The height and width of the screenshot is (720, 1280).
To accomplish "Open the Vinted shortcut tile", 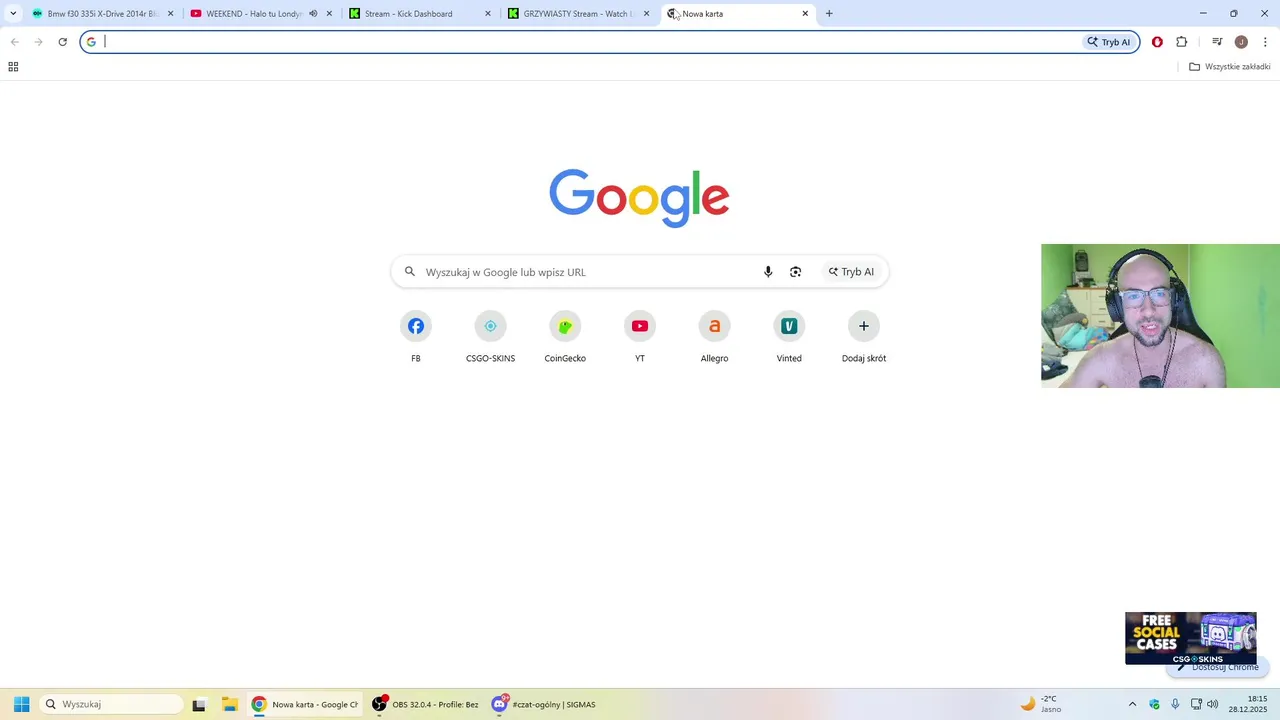I will (x=789, y=337).
